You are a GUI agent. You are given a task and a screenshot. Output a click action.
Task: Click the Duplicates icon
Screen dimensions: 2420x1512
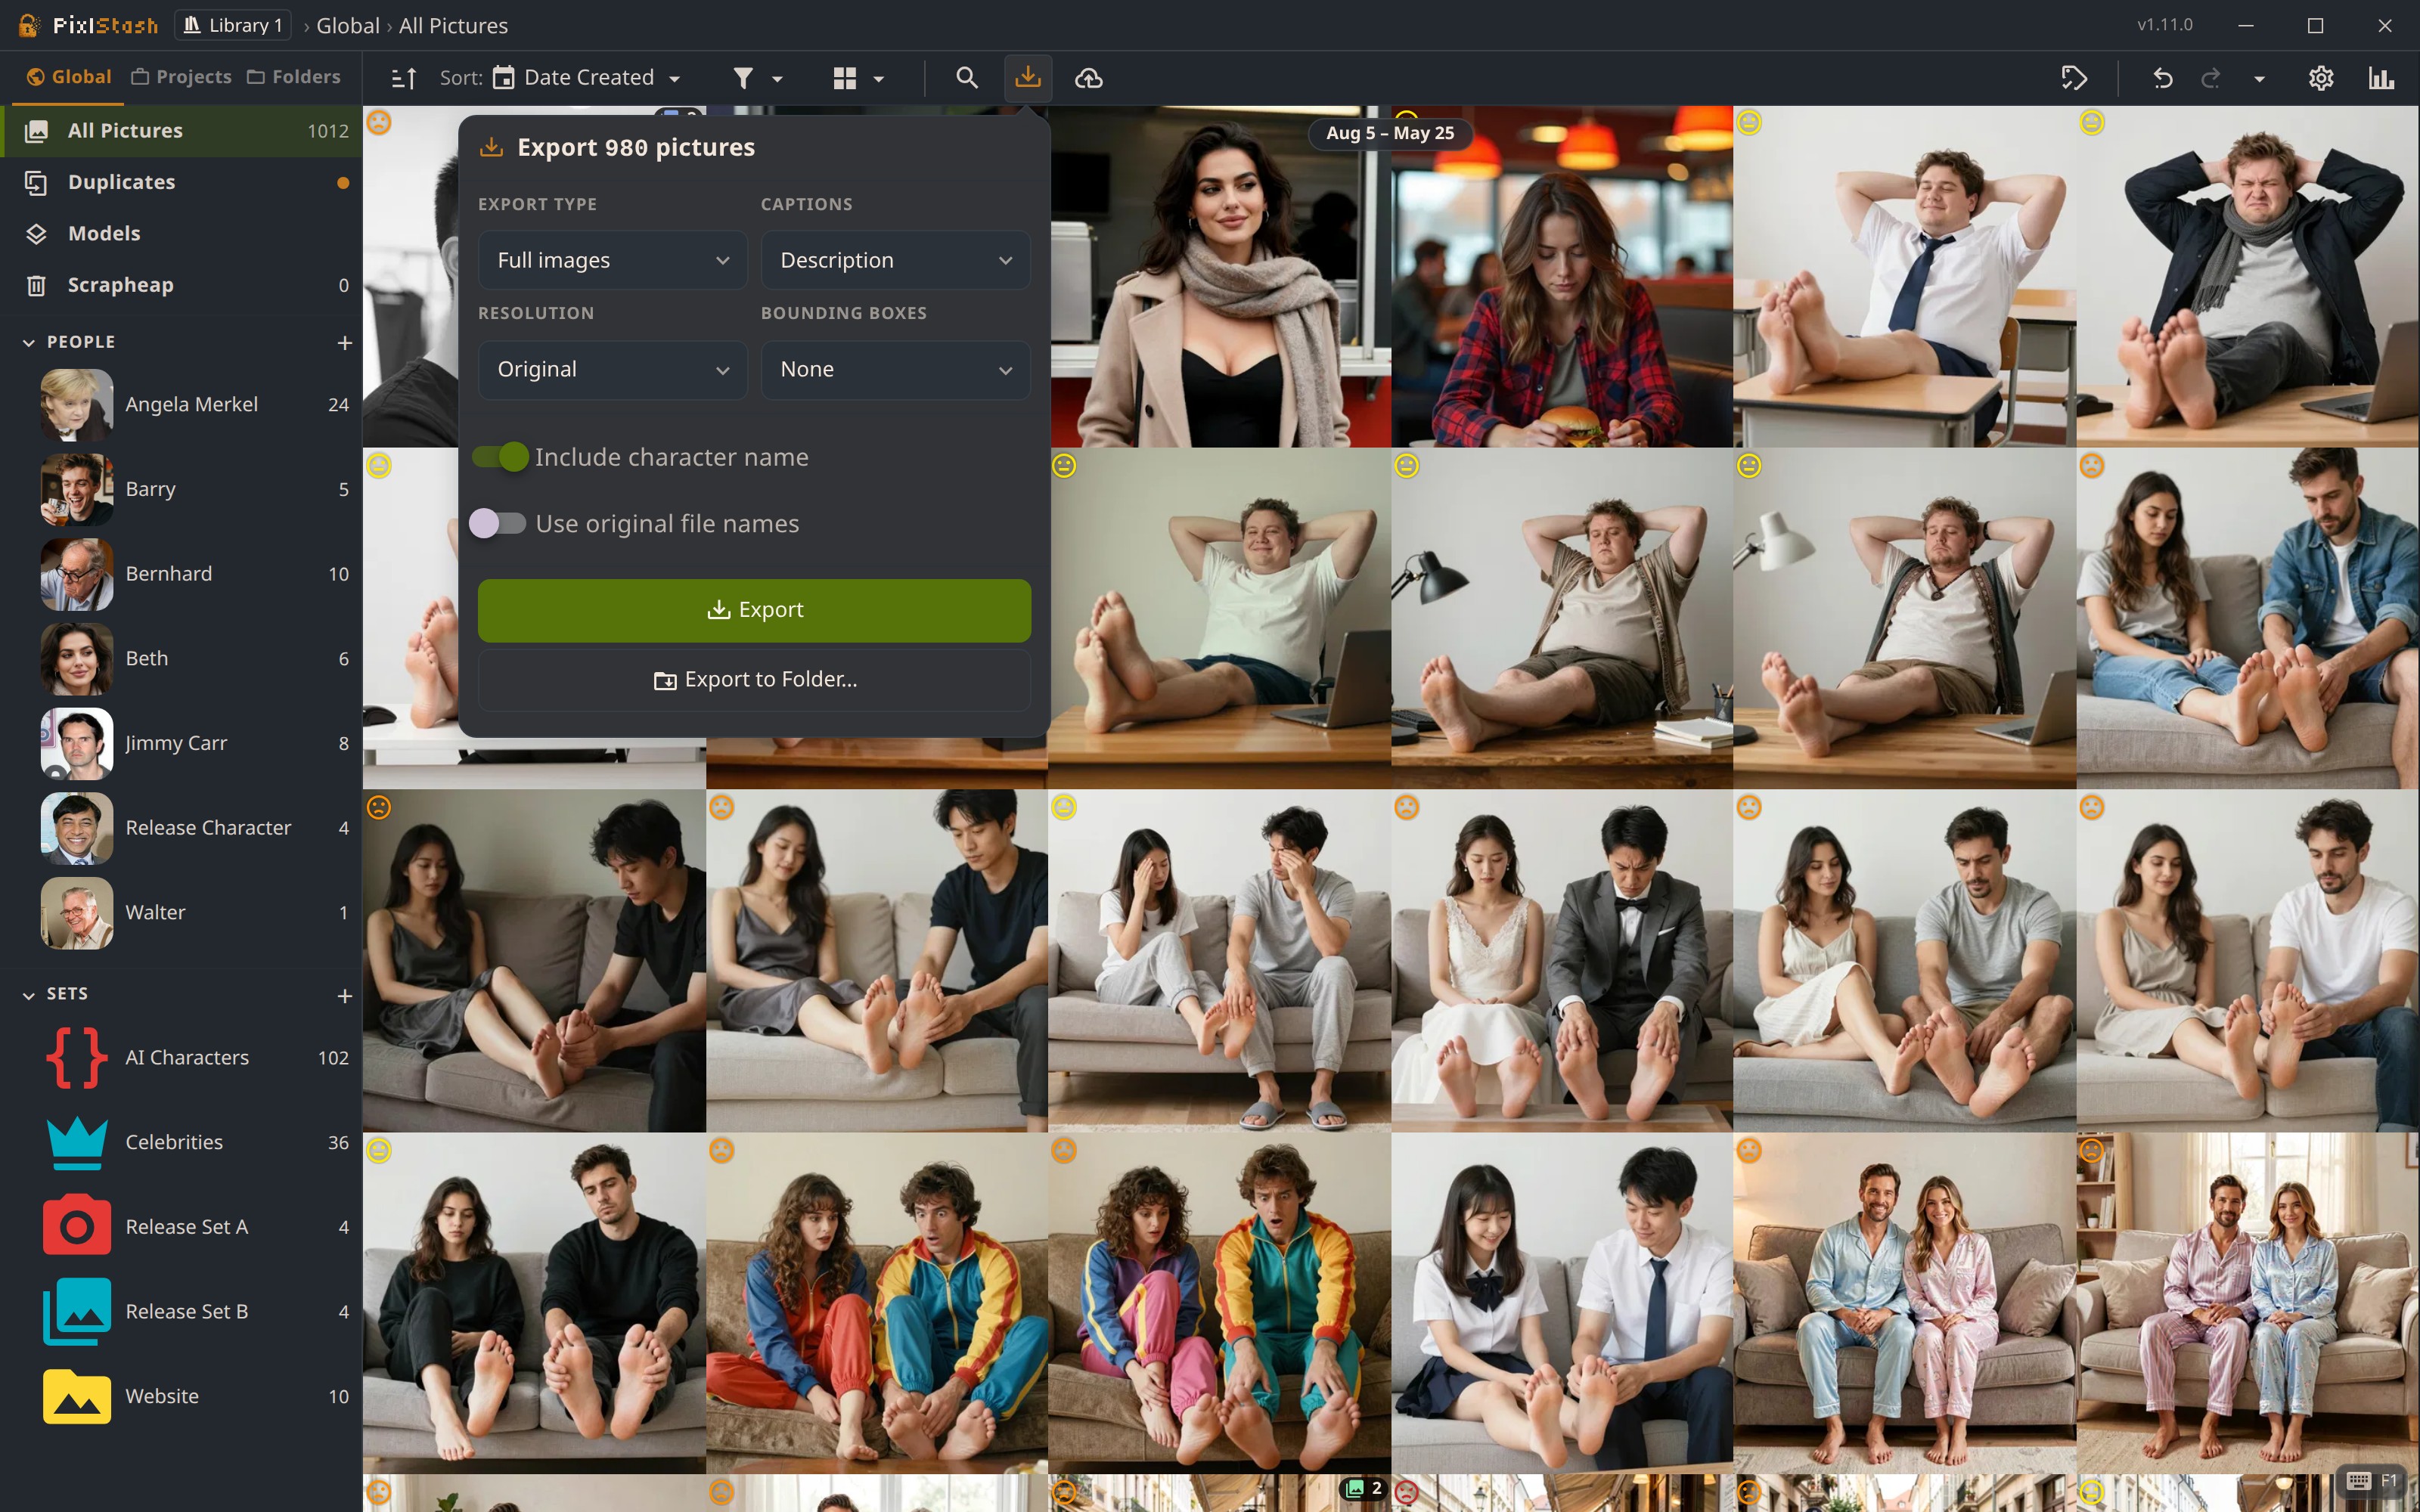point(36,183)
